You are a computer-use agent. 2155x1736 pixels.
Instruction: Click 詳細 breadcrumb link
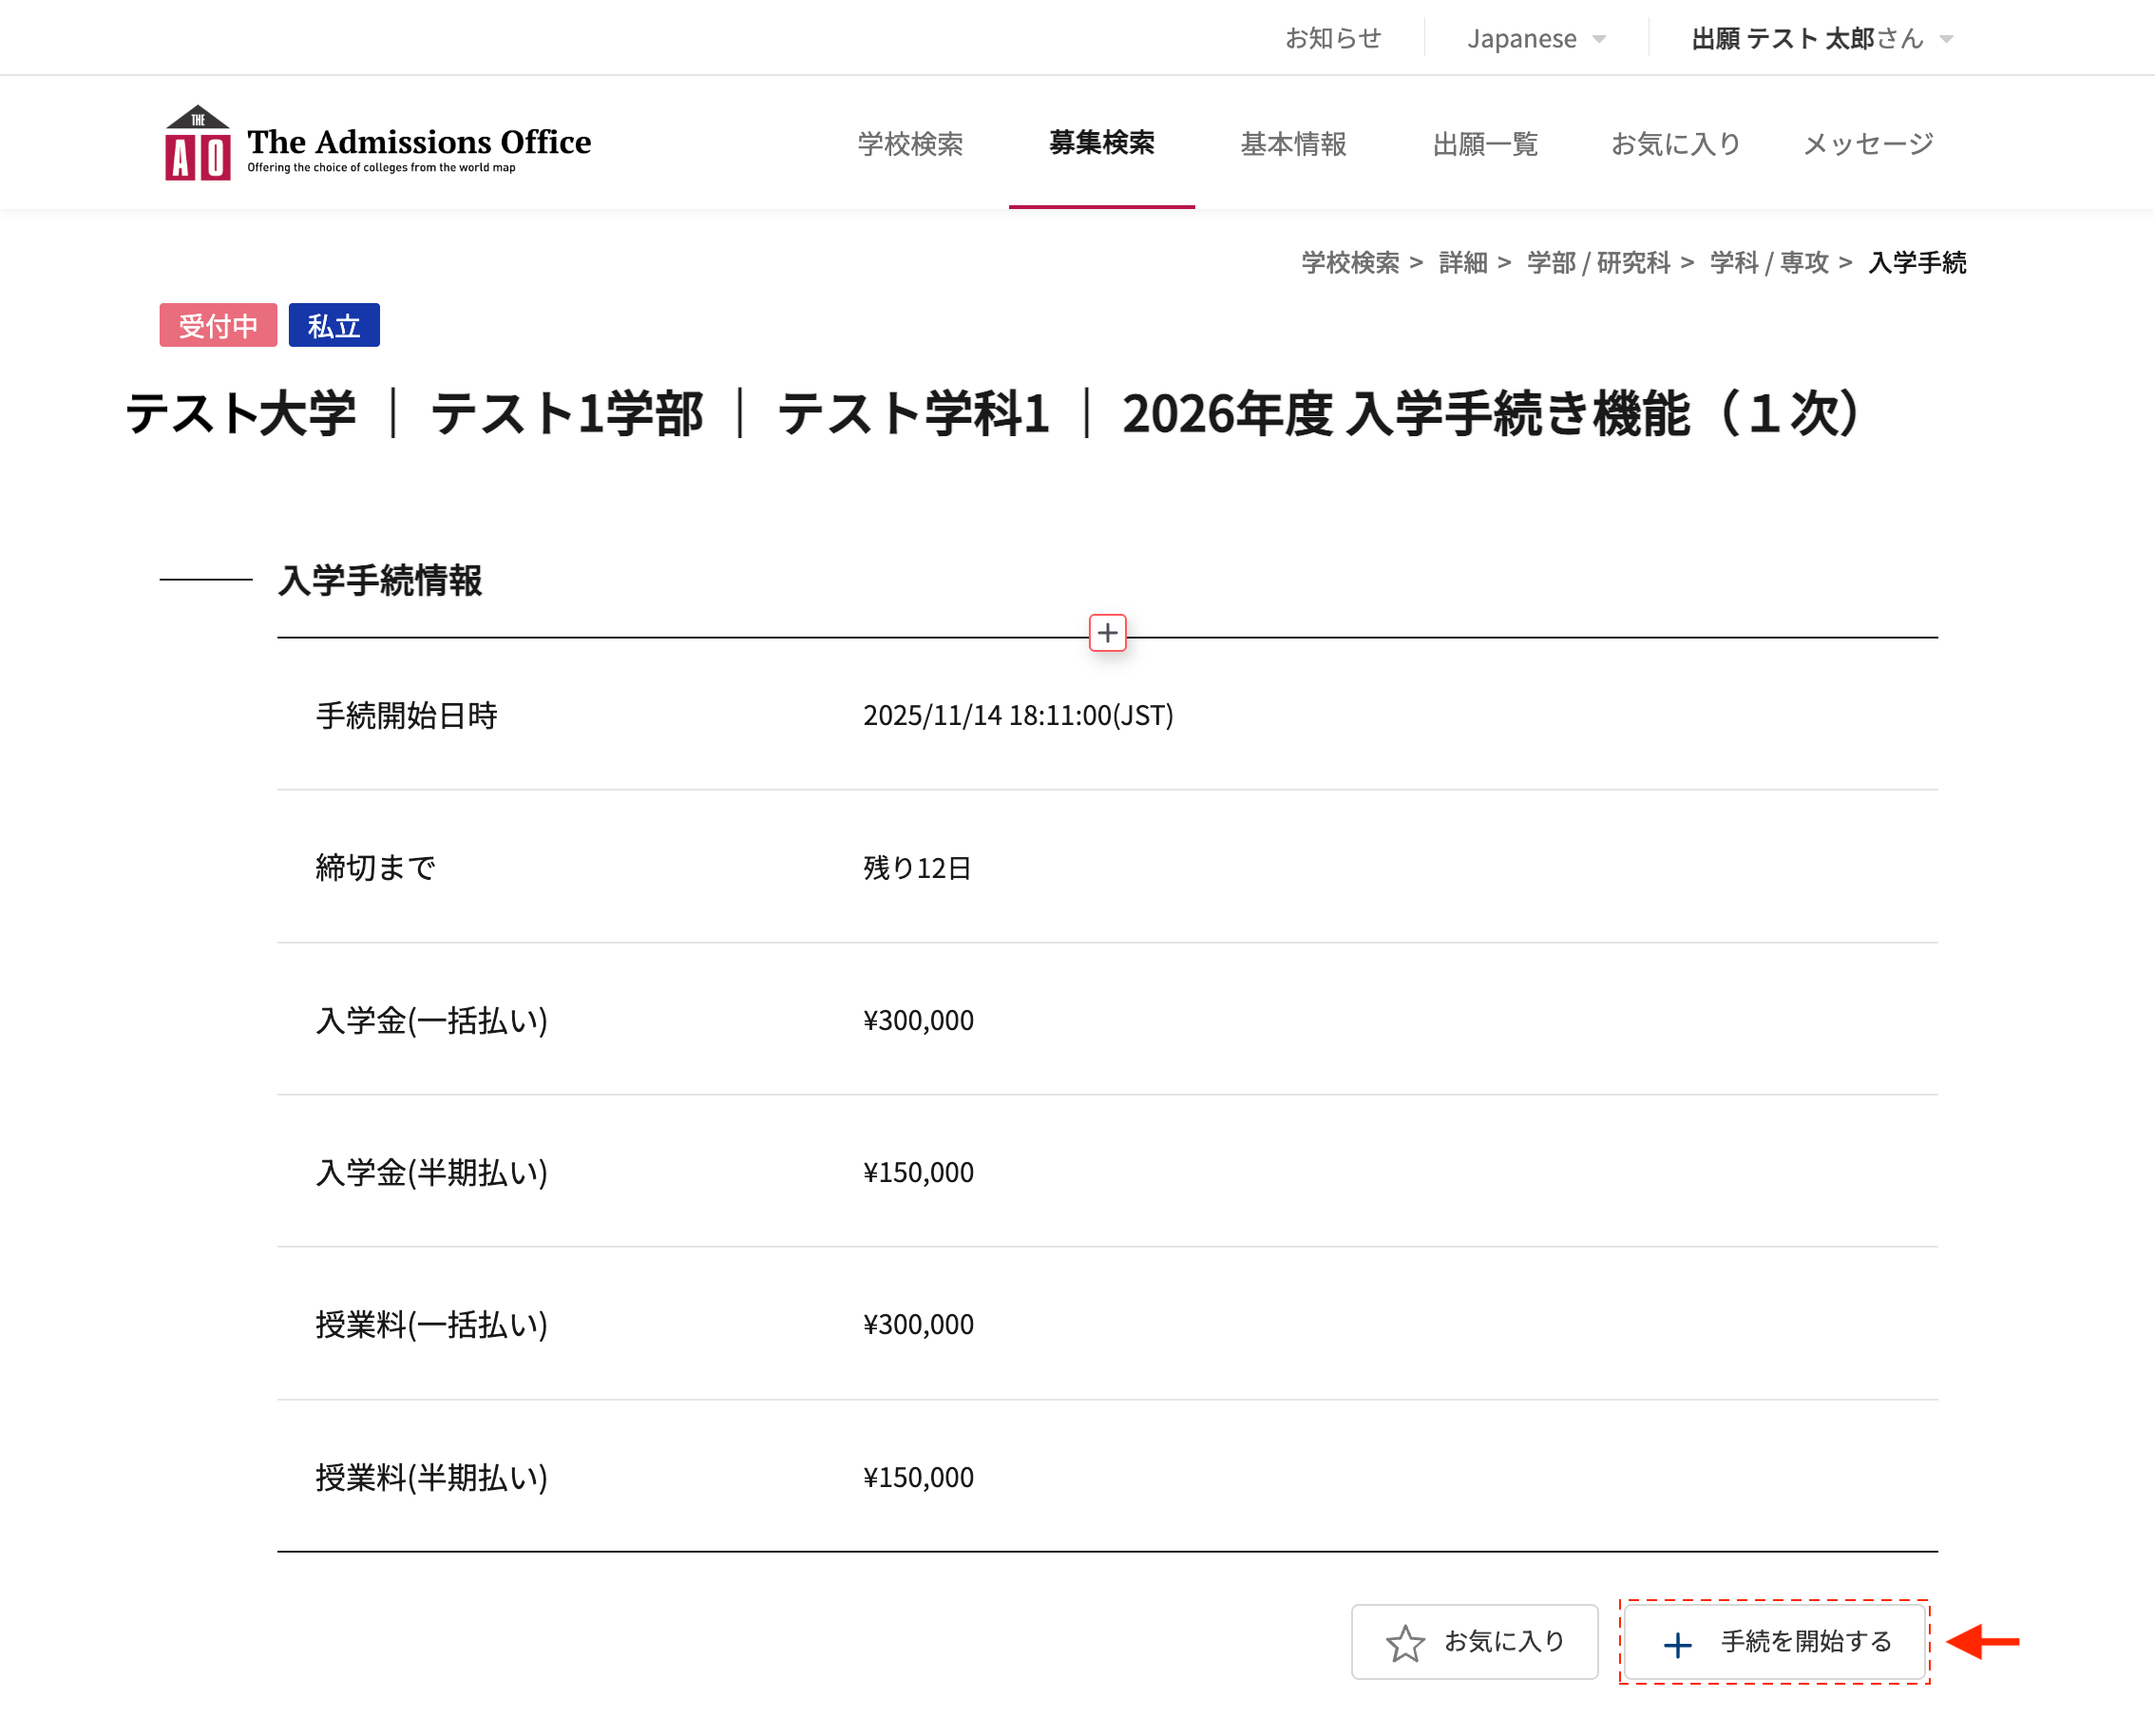click(x=1462, y=262)
